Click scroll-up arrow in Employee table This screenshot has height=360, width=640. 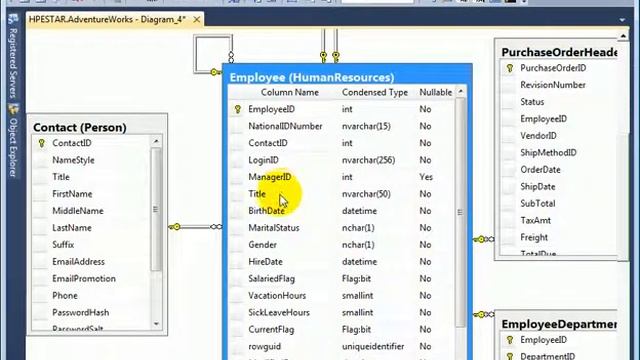click(460, 91)
